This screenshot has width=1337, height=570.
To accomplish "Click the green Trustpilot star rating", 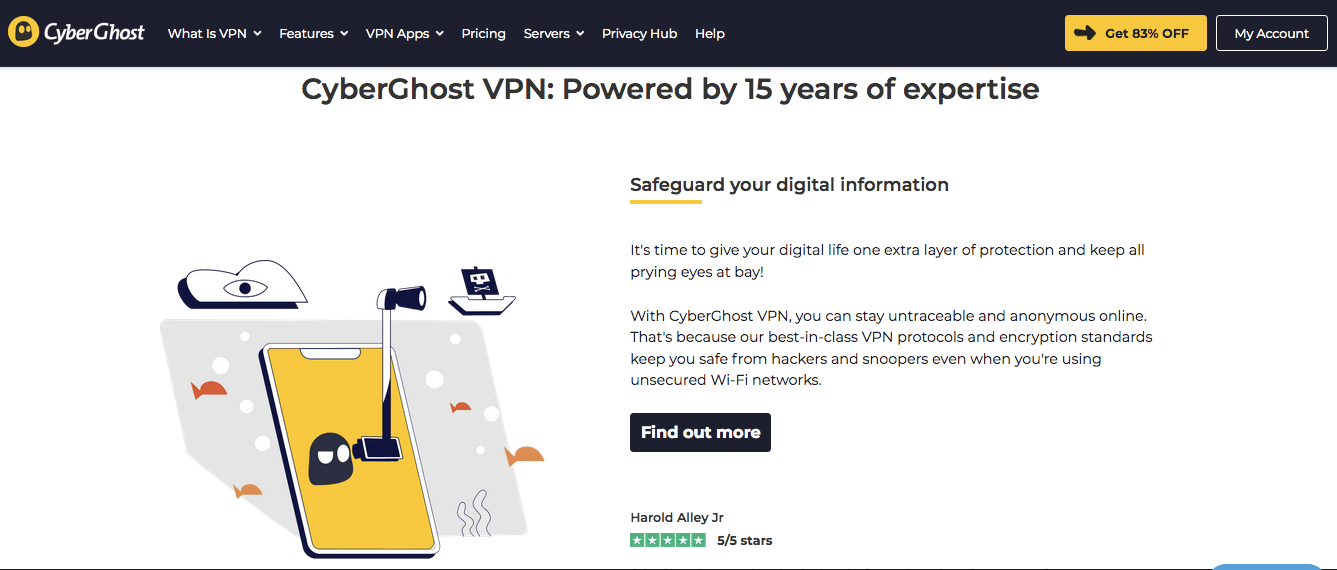I will (667, 540).
